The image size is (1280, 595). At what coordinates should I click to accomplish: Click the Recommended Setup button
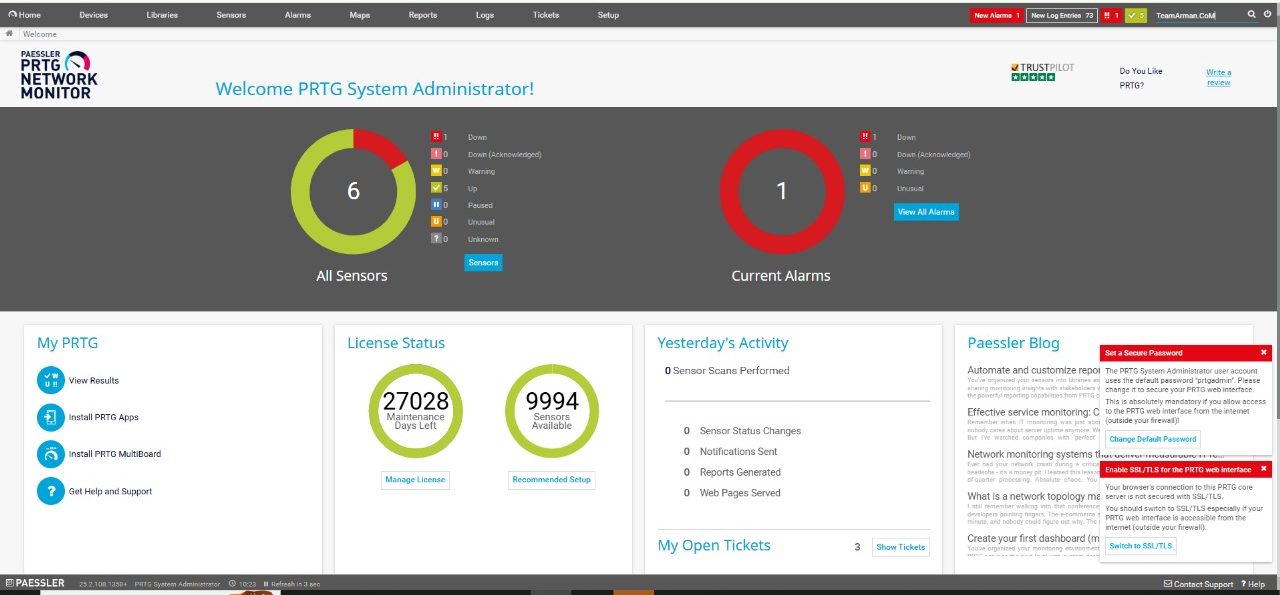(551, 480)
